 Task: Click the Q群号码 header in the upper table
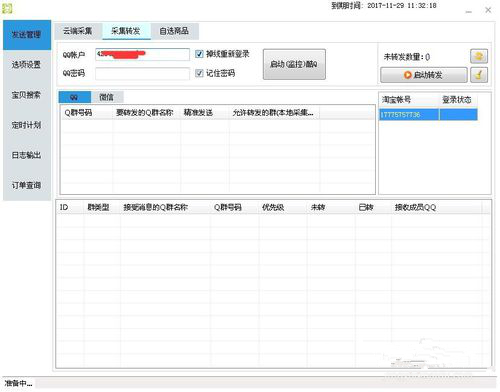(x=87, y=113)
